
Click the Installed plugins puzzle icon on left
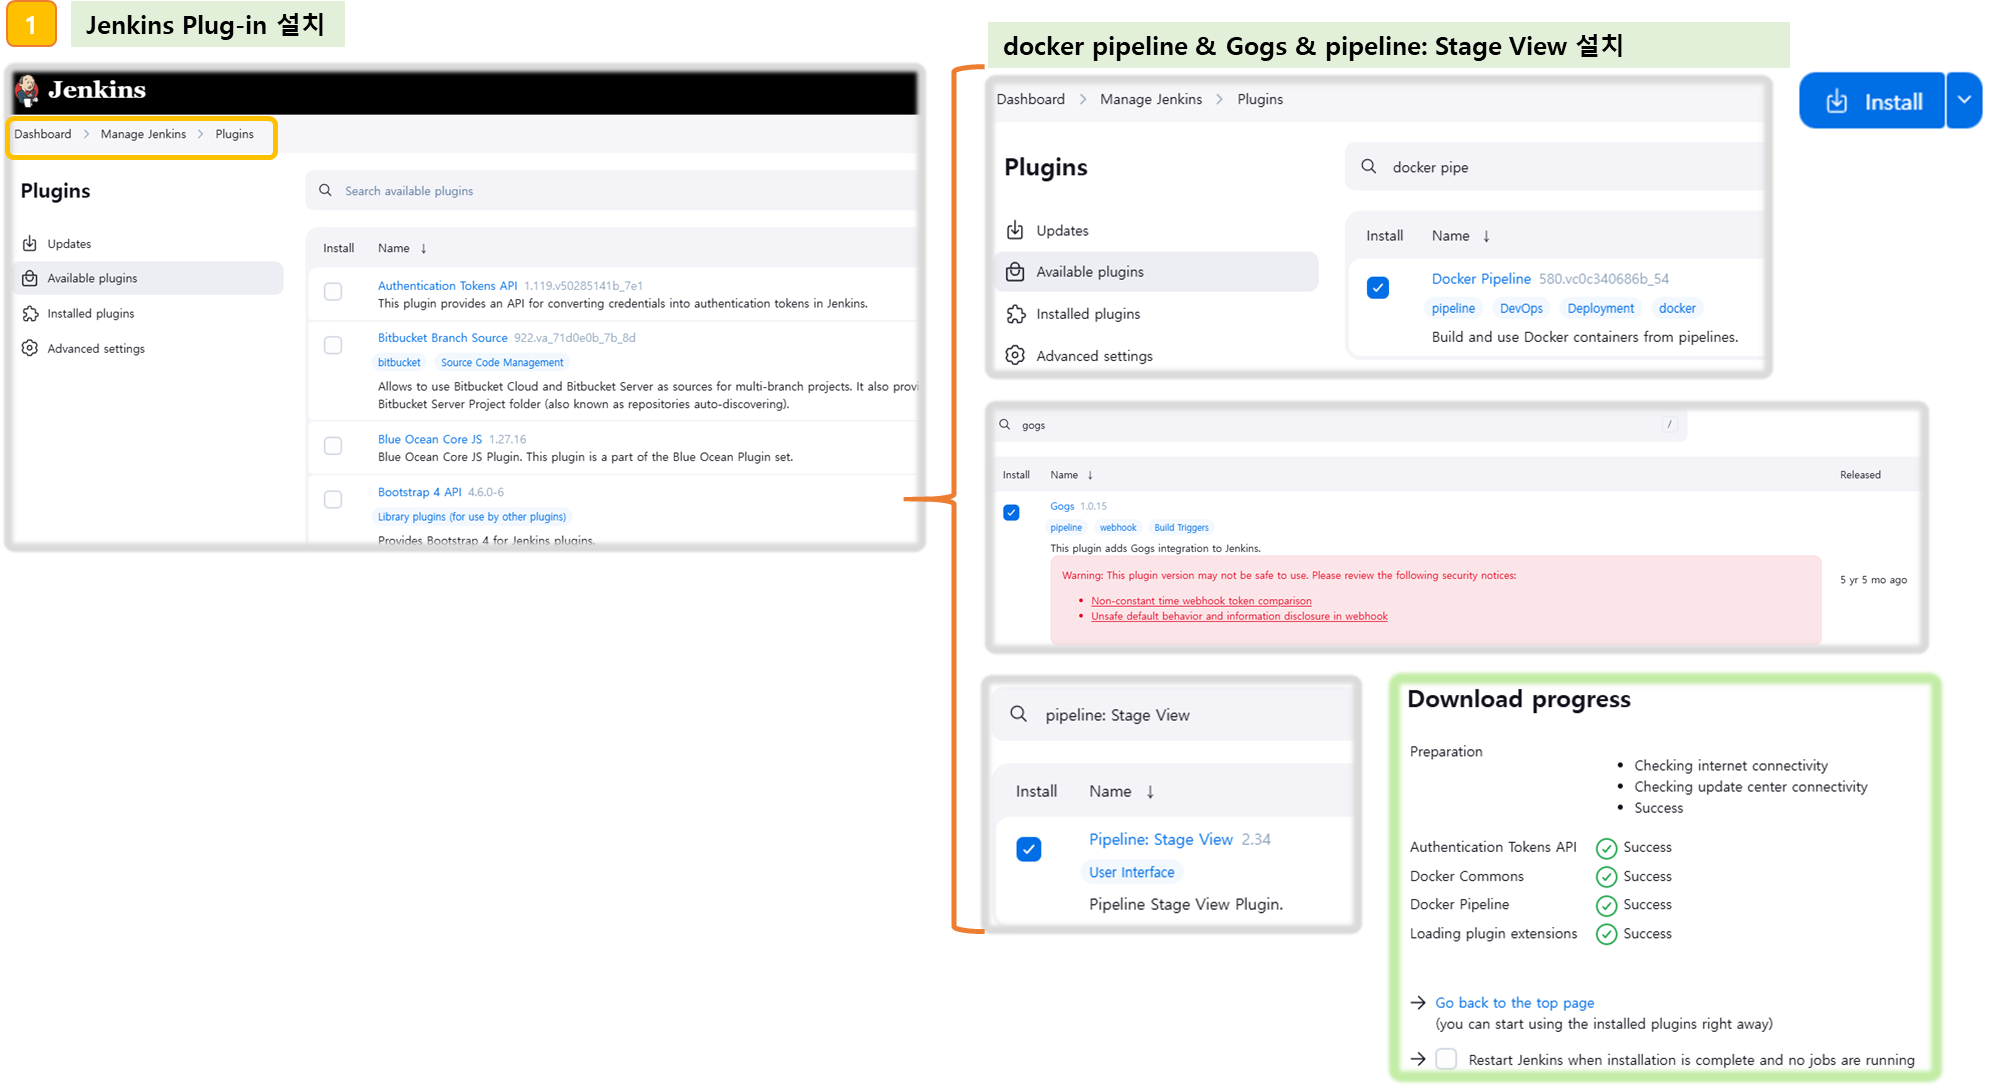pyautogui.click(x=30, y=314)
